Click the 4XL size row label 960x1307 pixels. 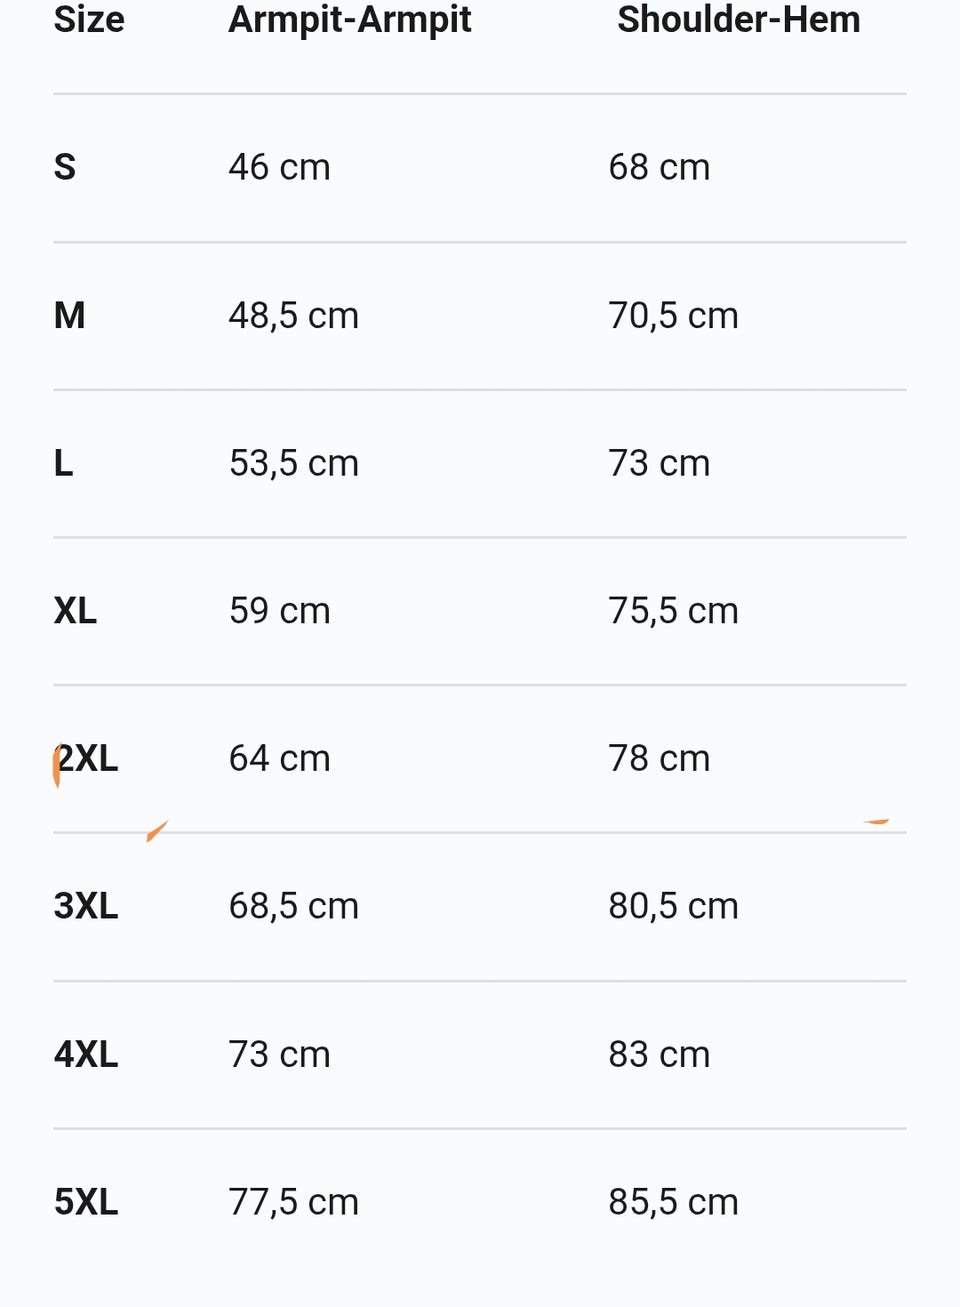click(x=86, y=1054)
